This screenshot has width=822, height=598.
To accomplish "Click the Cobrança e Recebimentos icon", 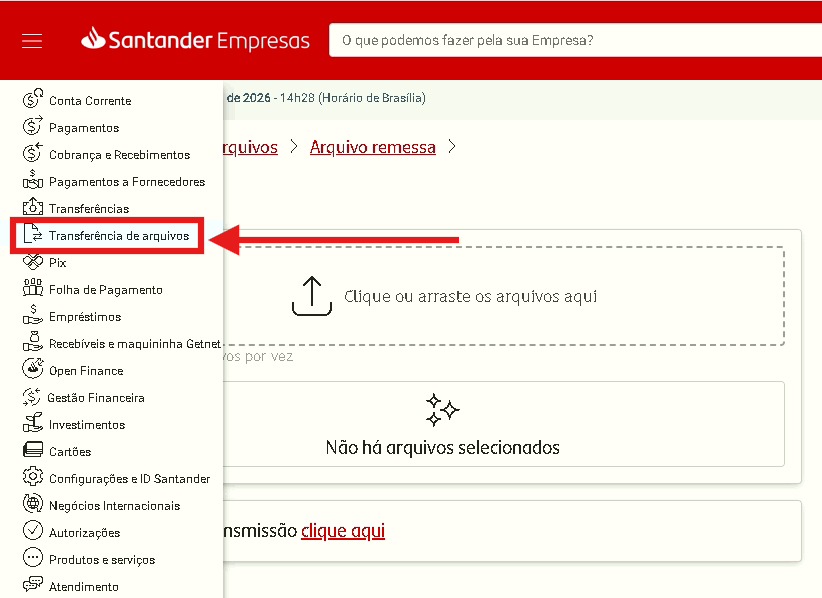I will tap(33, 153).
